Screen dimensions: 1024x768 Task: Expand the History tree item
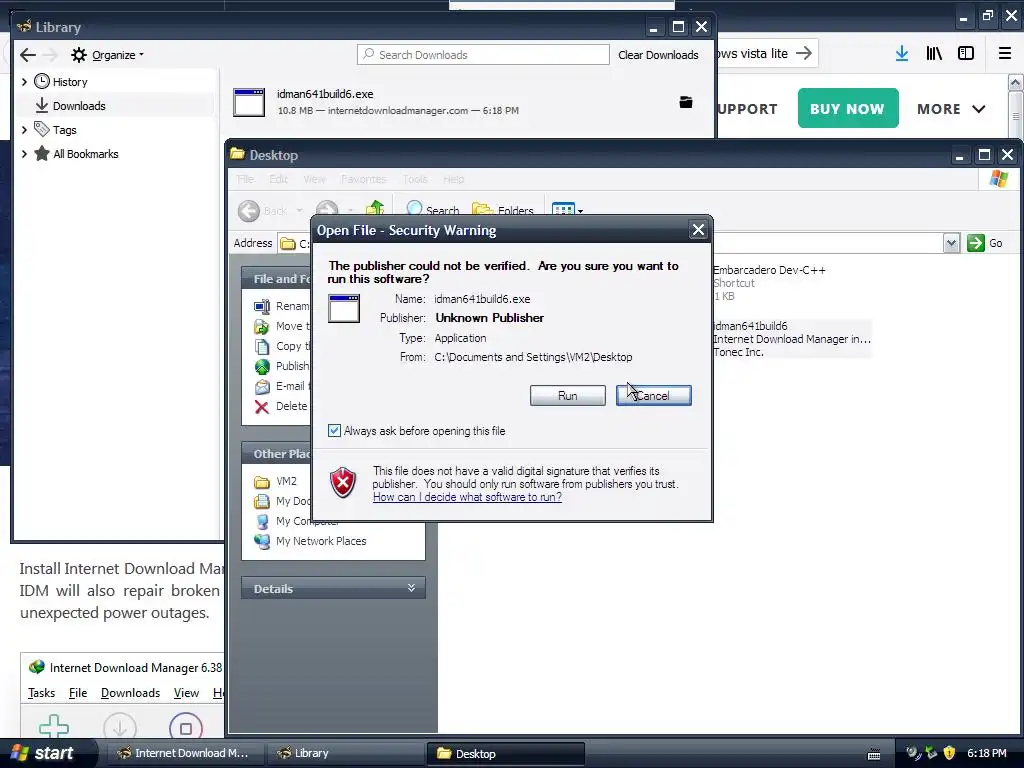tap(24, 82)
